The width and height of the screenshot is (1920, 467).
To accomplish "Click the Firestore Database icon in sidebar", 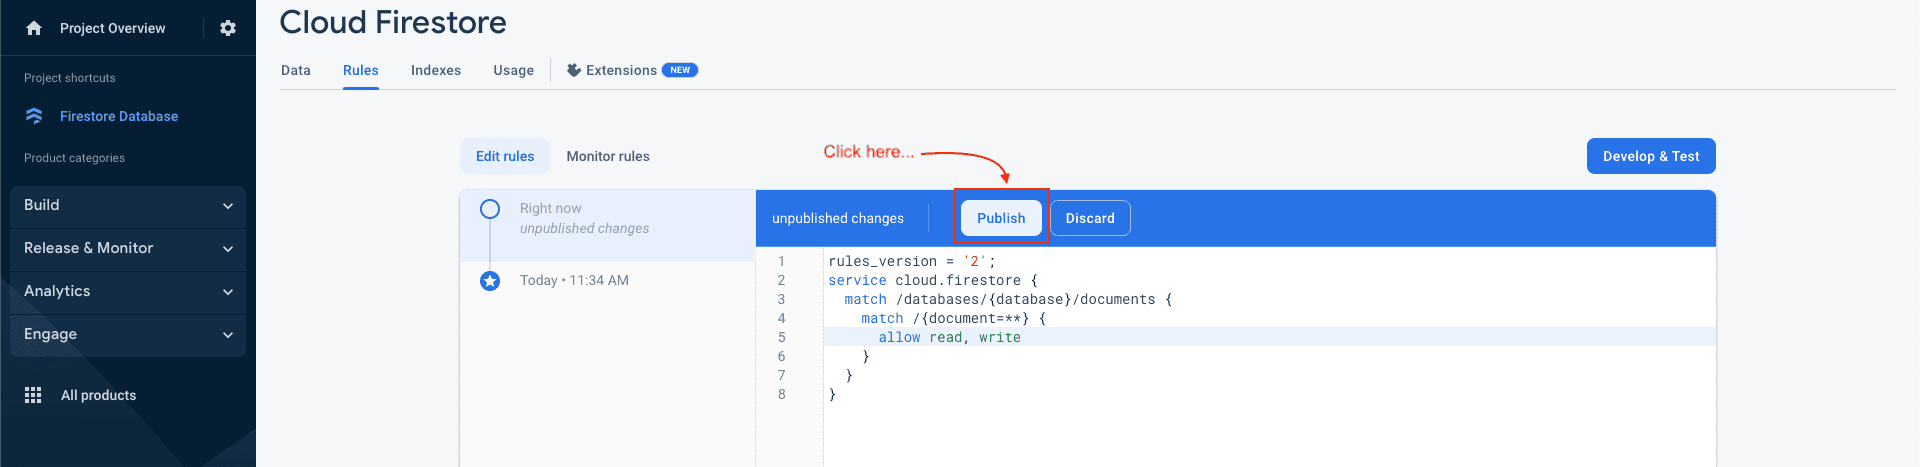I will (34, 116).
